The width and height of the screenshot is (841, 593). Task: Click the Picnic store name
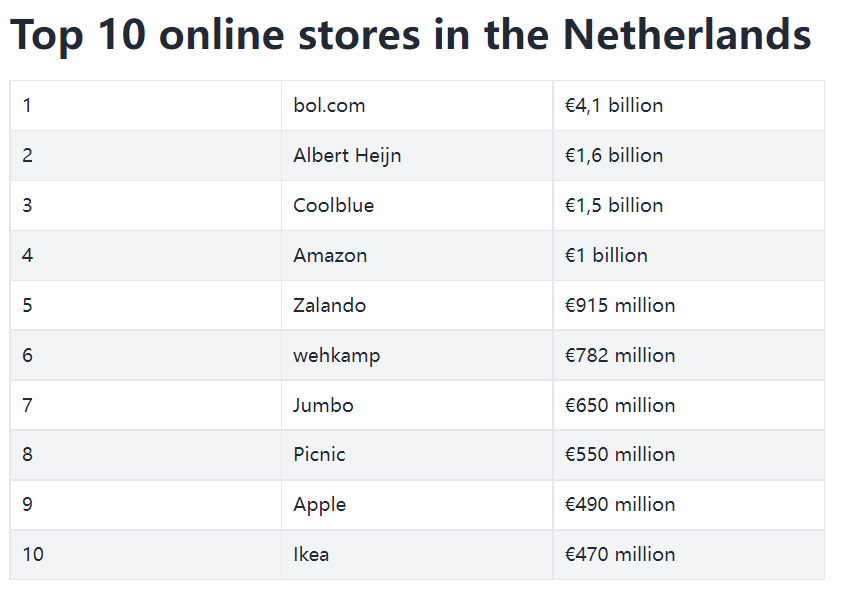[319, 455]
